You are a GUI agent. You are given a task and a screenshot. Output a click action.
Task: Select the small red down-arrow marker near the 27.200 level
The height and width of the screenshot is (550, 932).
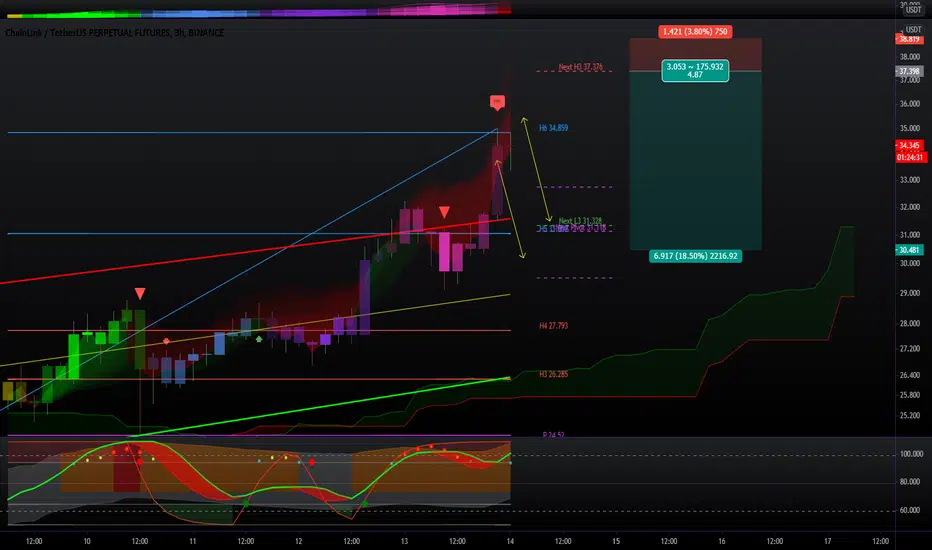(166, 341)
